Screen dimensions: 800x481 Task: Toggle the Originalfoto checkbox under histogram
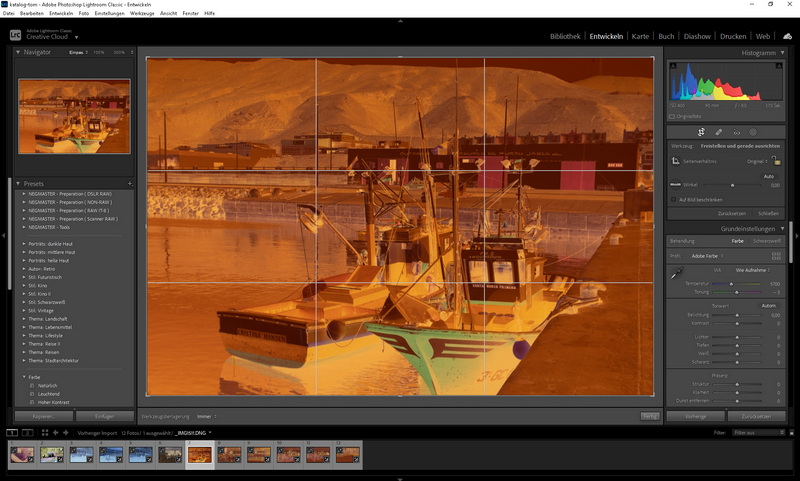(x=673, y=116)
